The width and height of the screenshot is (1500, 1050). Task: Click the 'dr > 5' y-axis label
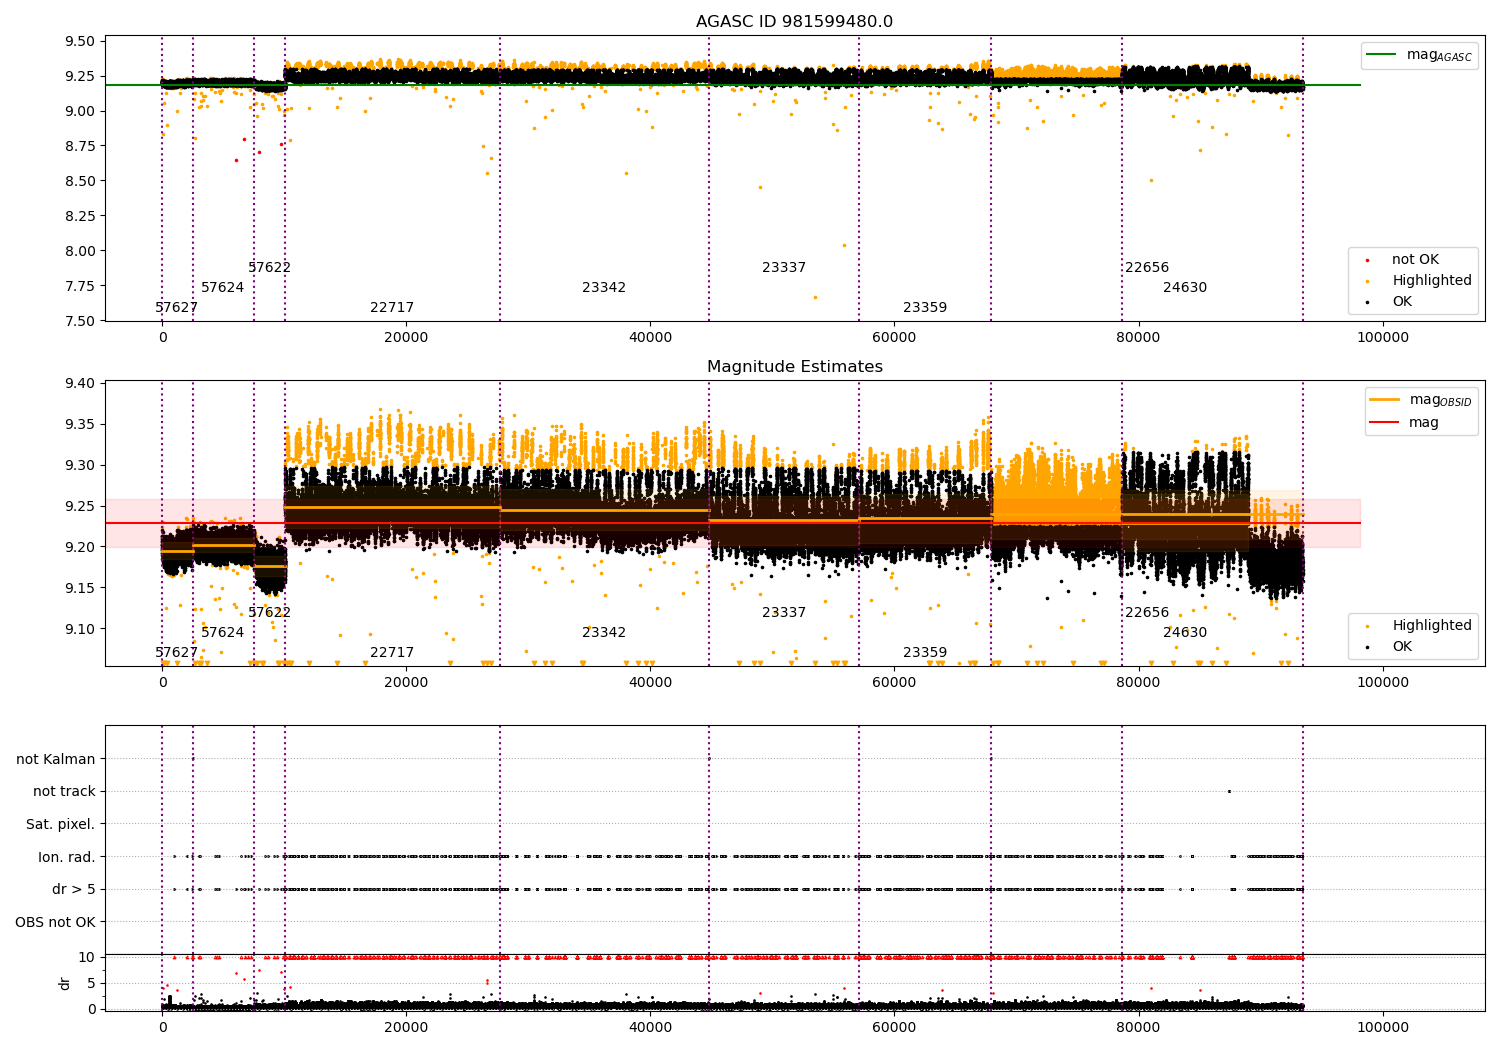(x=74, y=889)
